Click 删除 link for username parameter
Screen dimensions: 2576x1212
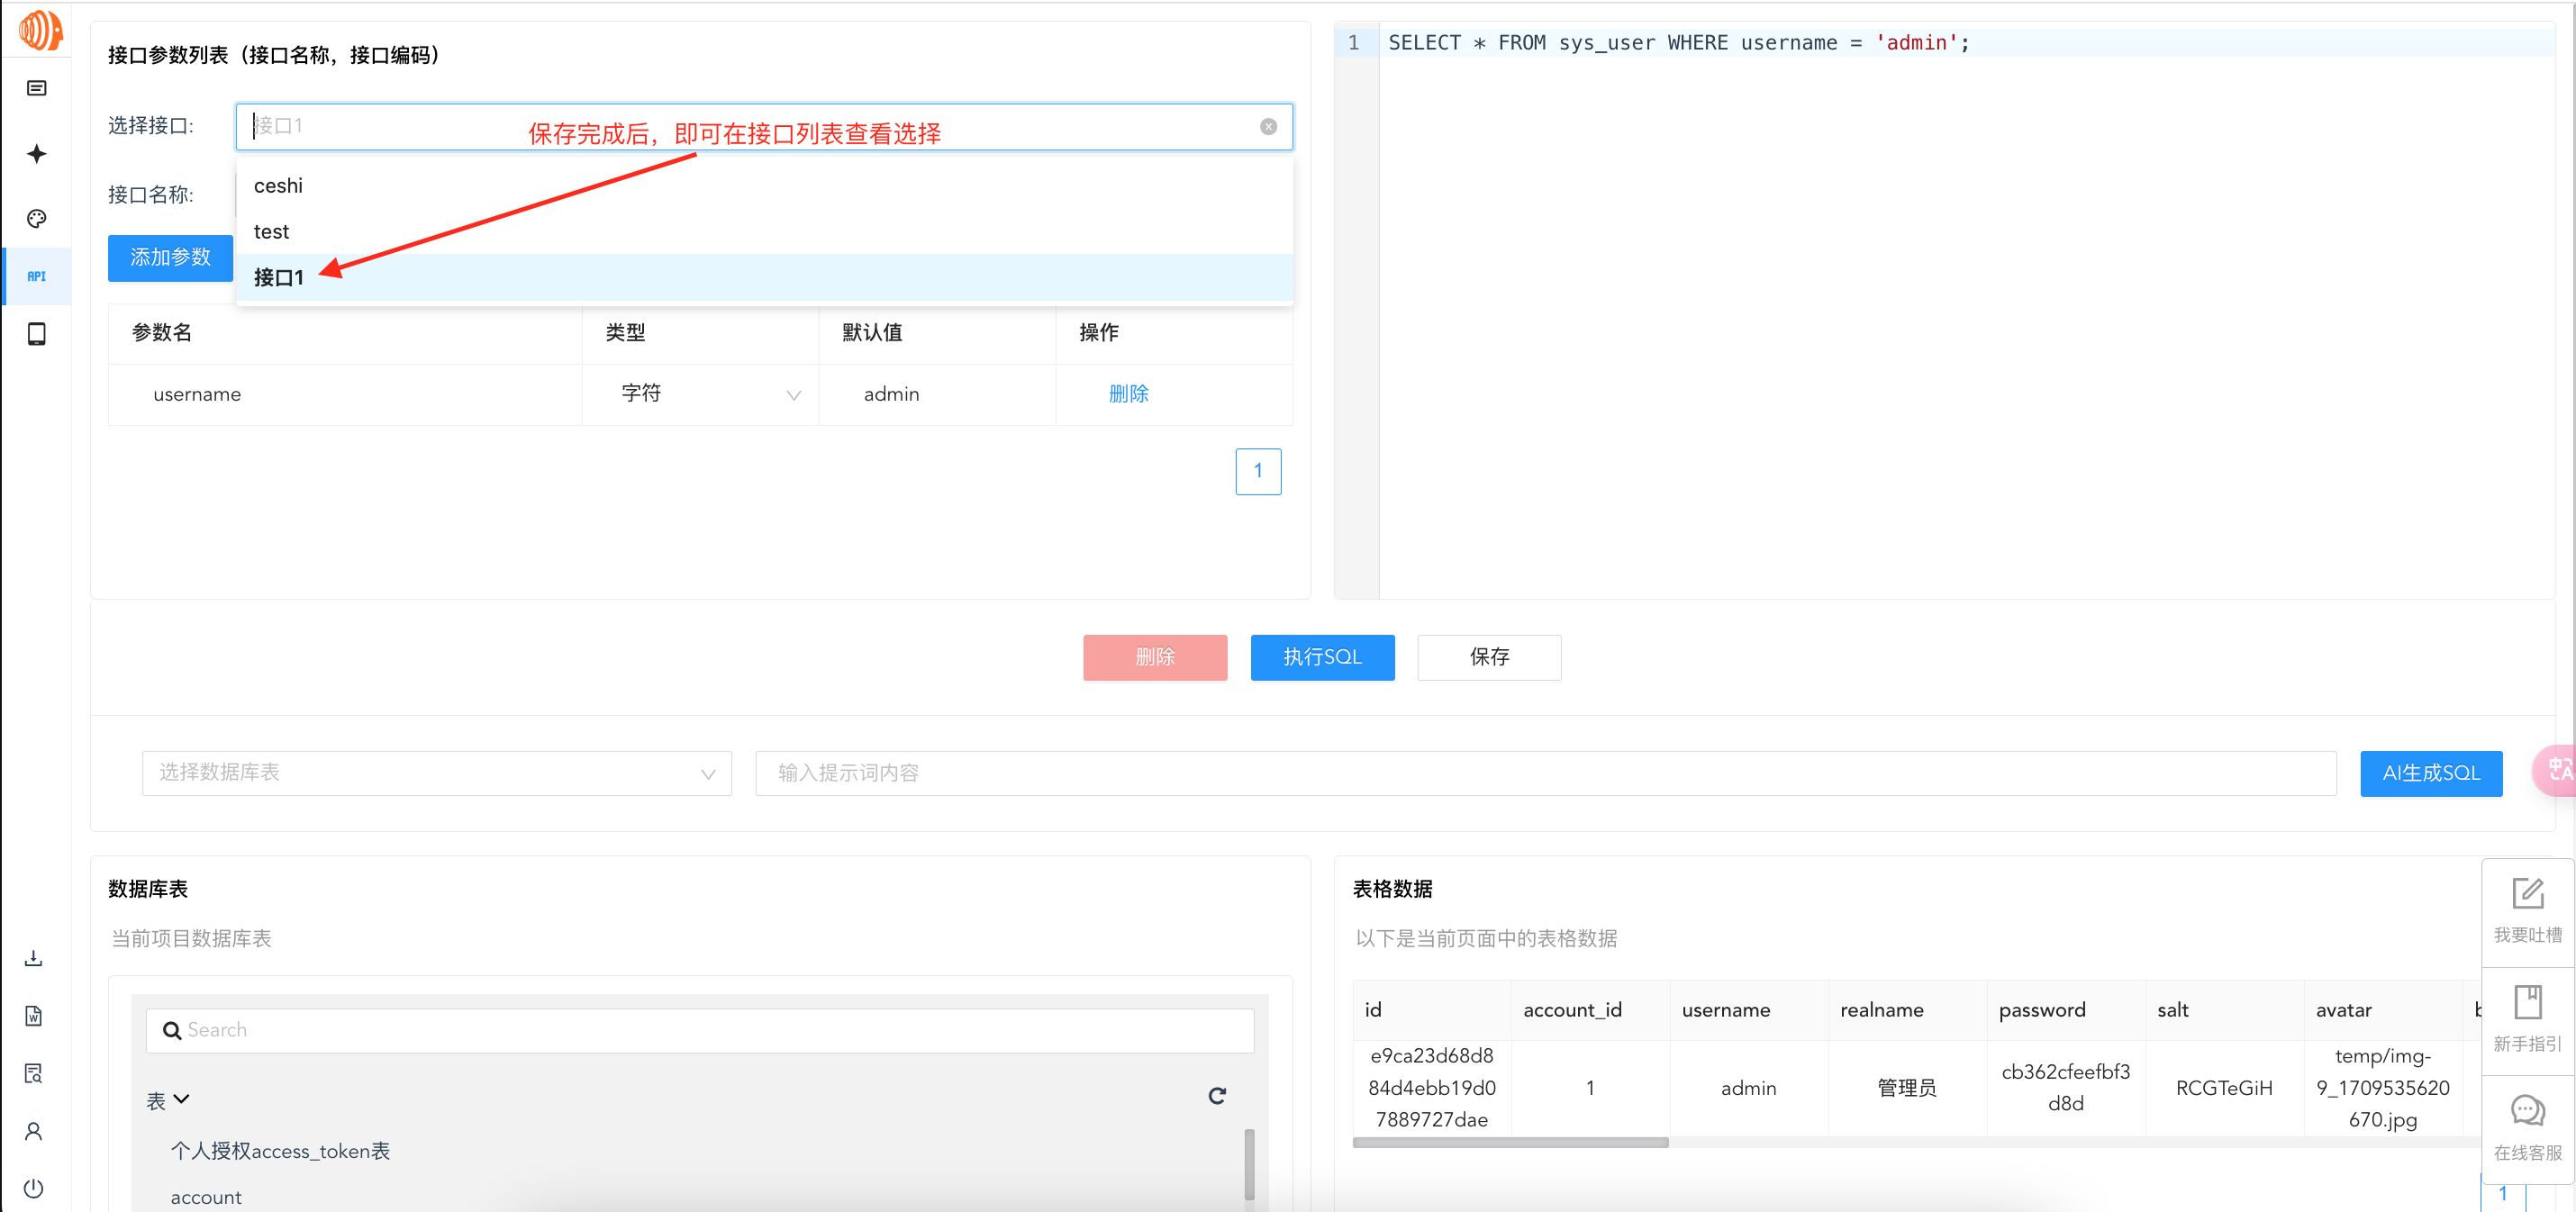(x=1128, y=394)
